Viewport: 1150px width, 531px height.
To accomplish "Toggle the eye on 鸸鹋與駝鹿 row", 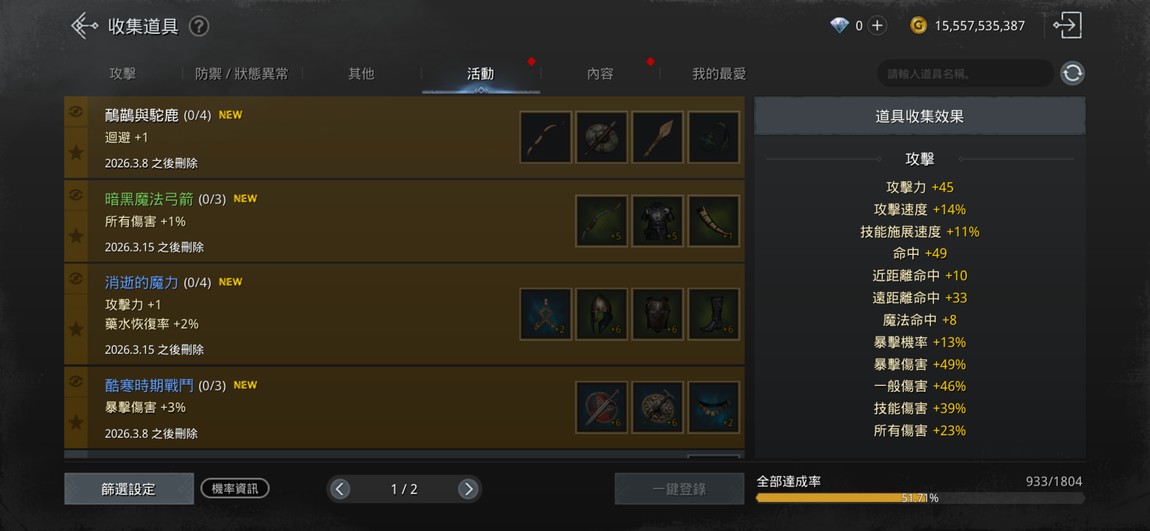I will pos(76,111).
